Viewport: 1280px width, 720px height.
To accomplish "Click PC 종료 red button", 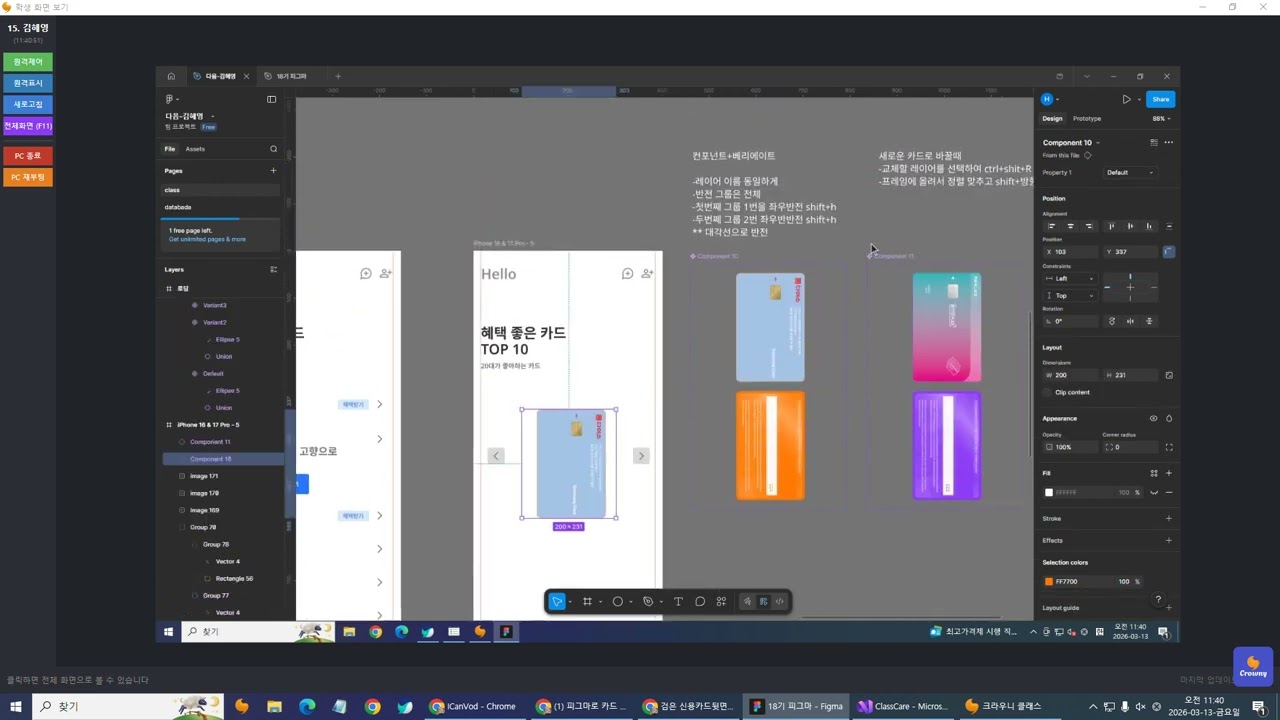I will pos(28,156).
